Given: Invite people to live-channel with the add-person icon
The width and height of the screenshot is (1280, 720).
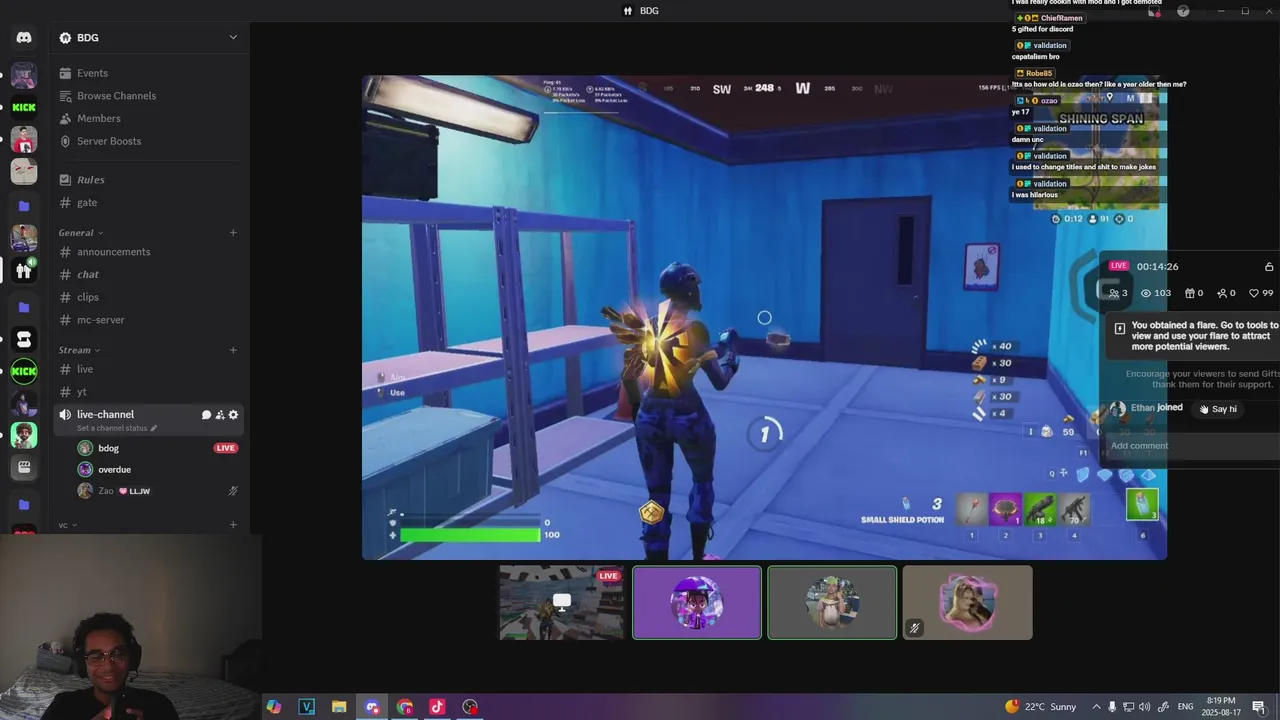Looking at the screenshot, I should 220,415.
